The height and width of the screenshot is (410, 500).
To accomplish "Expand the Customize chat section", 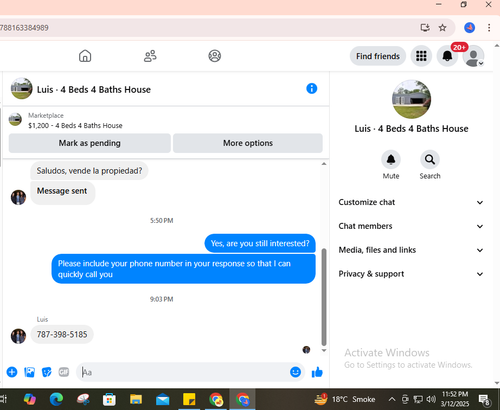I will click(x=411, y=202).
